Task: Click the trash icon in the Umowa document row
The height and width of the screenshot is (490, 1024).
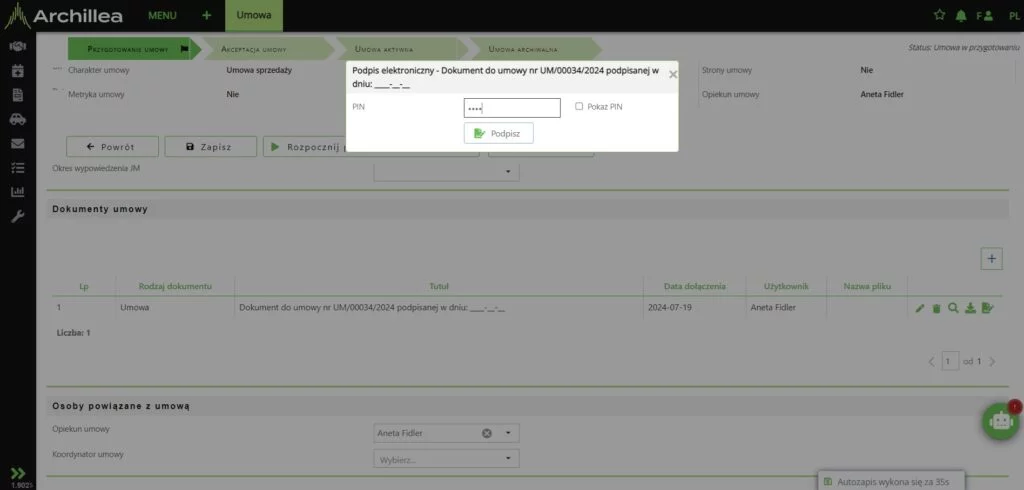Action: click(937, 308)
